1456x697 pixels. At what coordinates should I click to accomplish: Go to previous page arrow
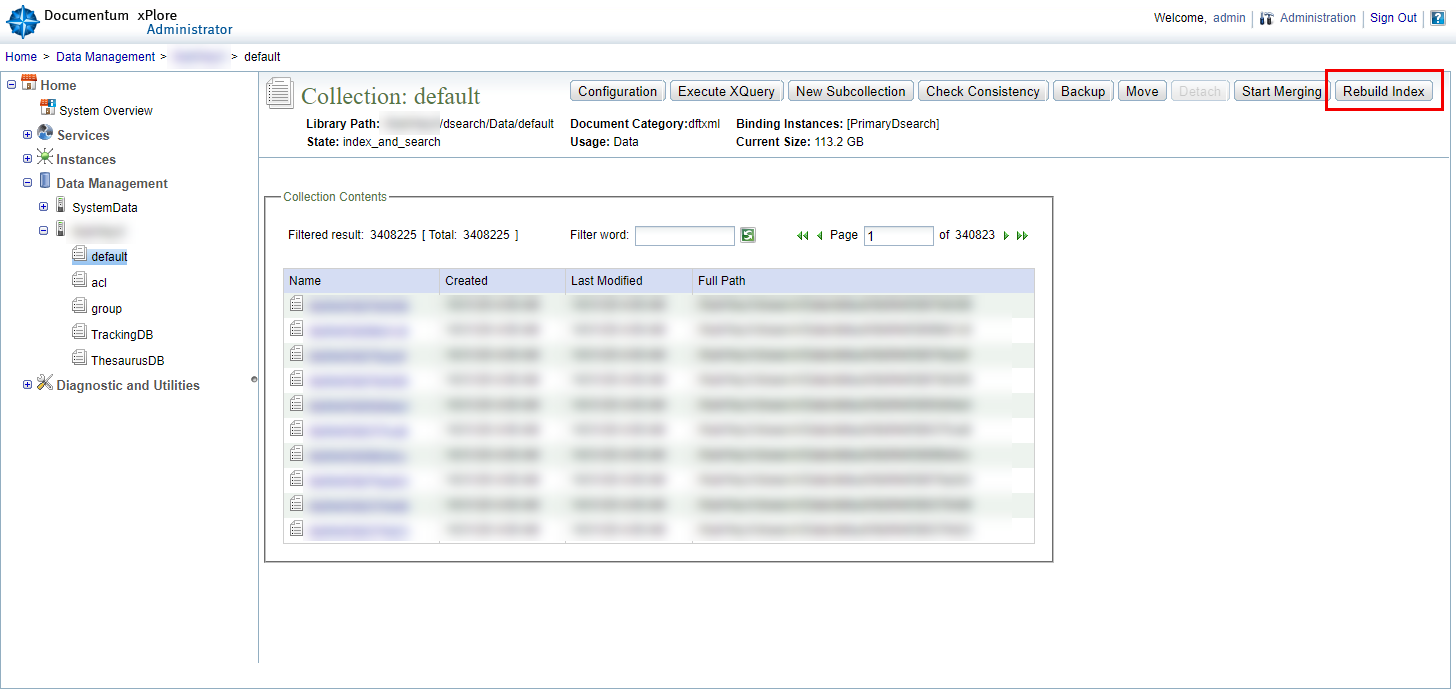coord(820,236)
